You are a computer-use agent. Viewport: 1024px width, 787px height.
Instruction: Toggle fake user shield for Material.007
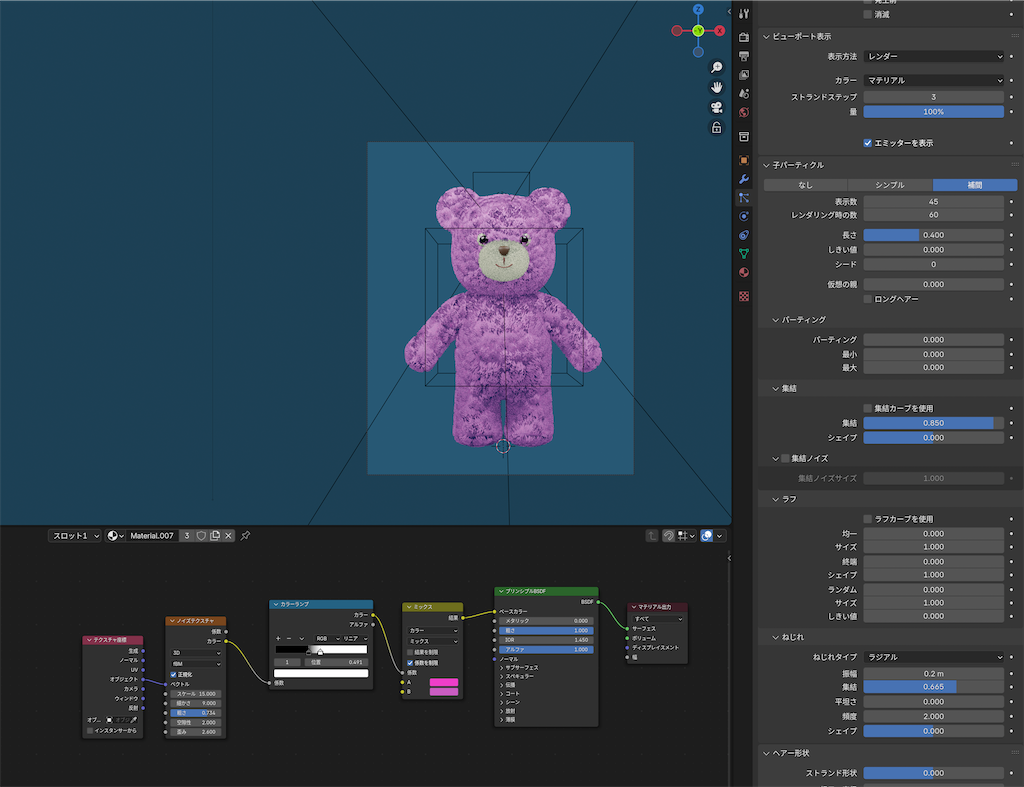(201, 536)
